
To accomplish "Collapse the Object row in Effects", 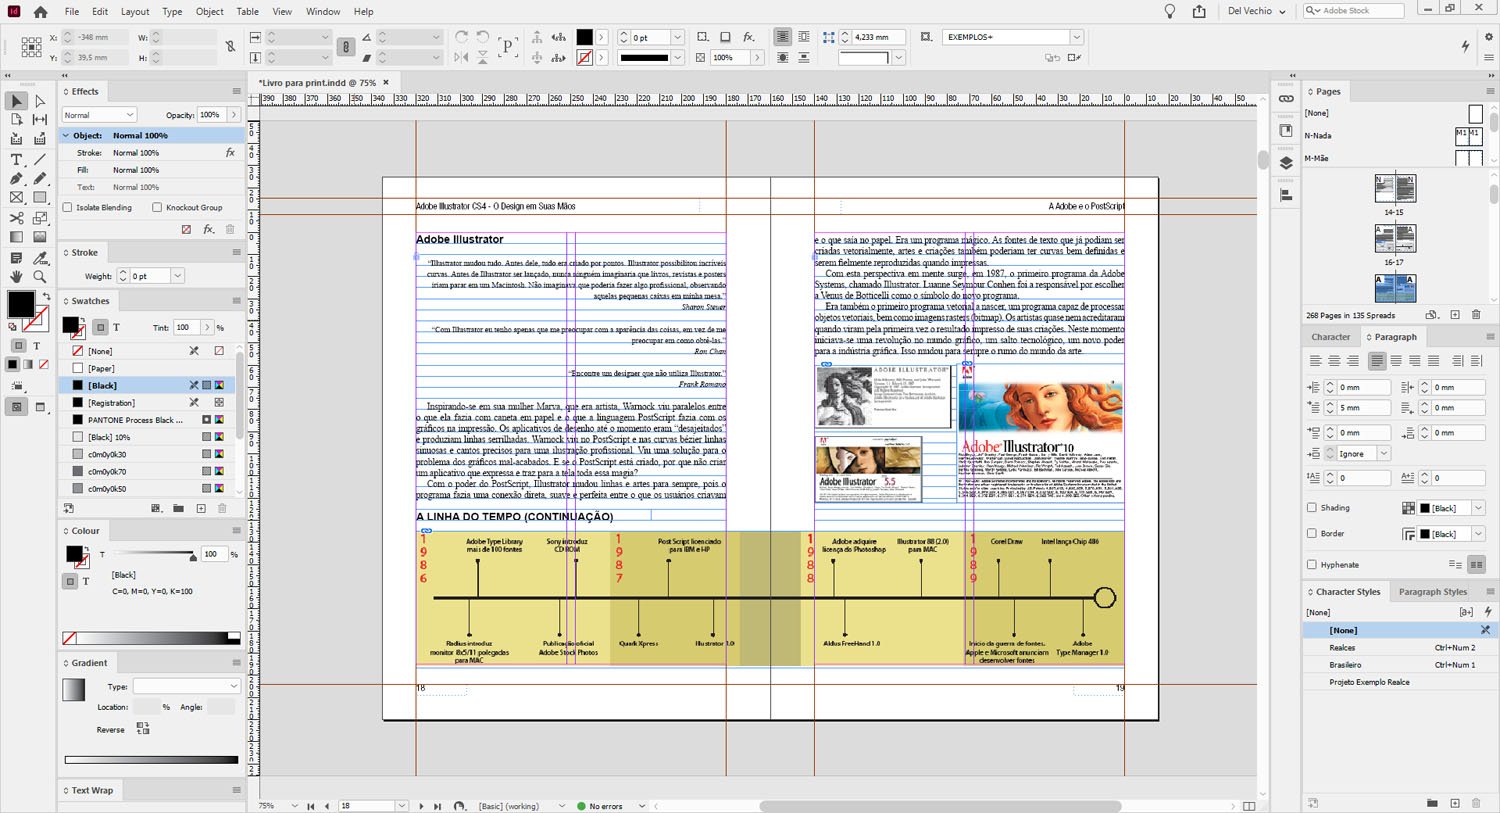I will point(66,135).
